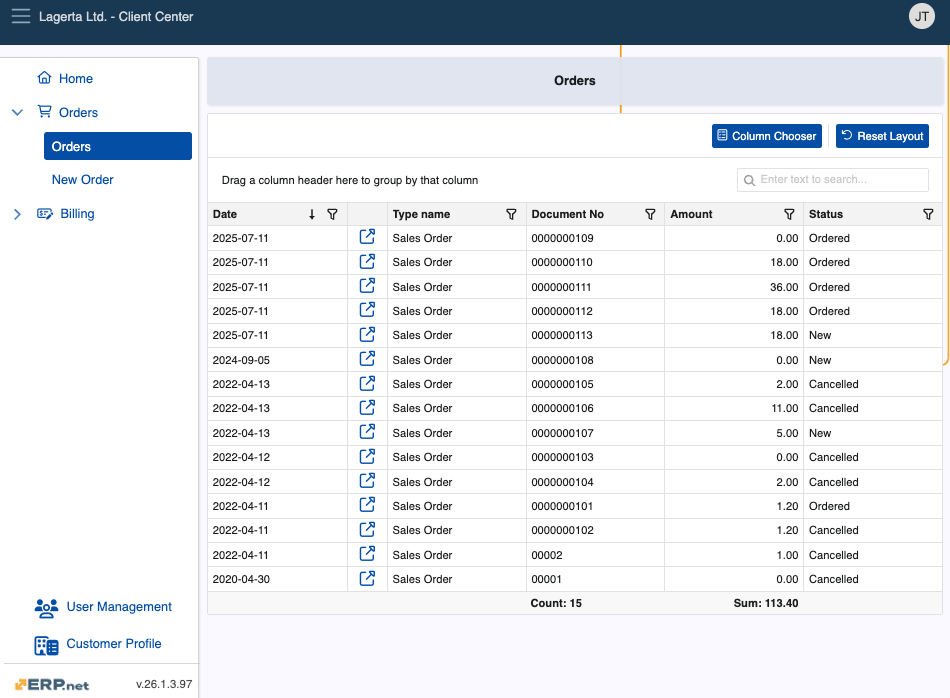Click the Lagerta Ltd. - Client Center title
Viewport: 950px width, 698px height.
pos(116,16)
